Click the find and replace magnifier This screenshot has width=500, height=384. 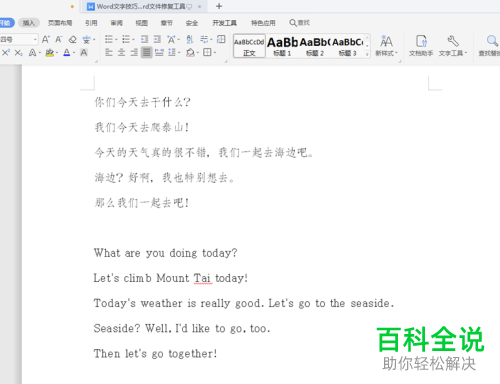[490, 46]
